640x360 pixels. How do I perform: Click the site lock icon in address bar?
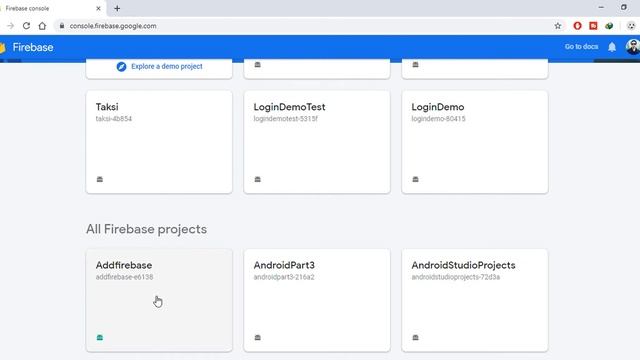(x=62, y=26)
